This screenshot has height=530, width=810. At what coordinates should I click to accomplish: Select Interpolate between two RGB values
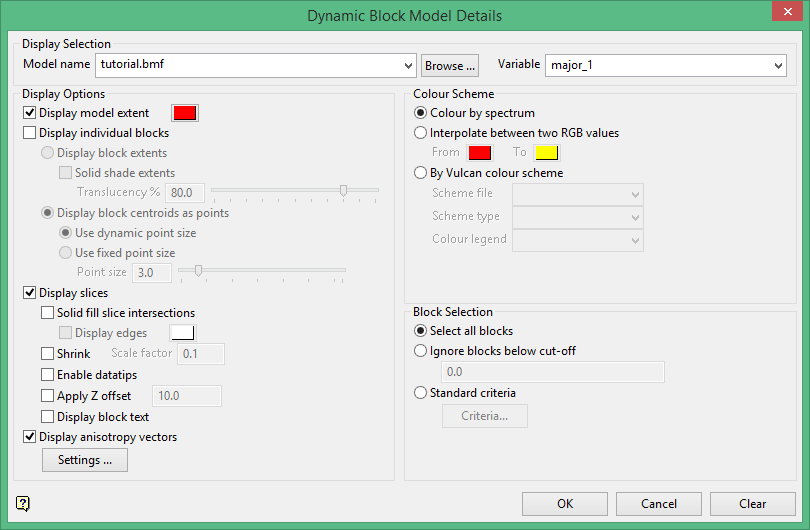[x=421, y=133]
